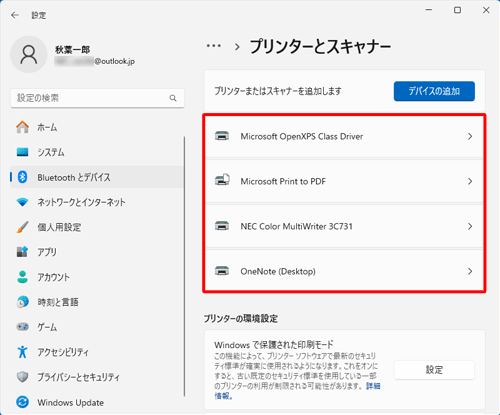Open アクセシビリティ via its figure icon
This screenshot has height=415, width=500.
[x=22, y=352]
